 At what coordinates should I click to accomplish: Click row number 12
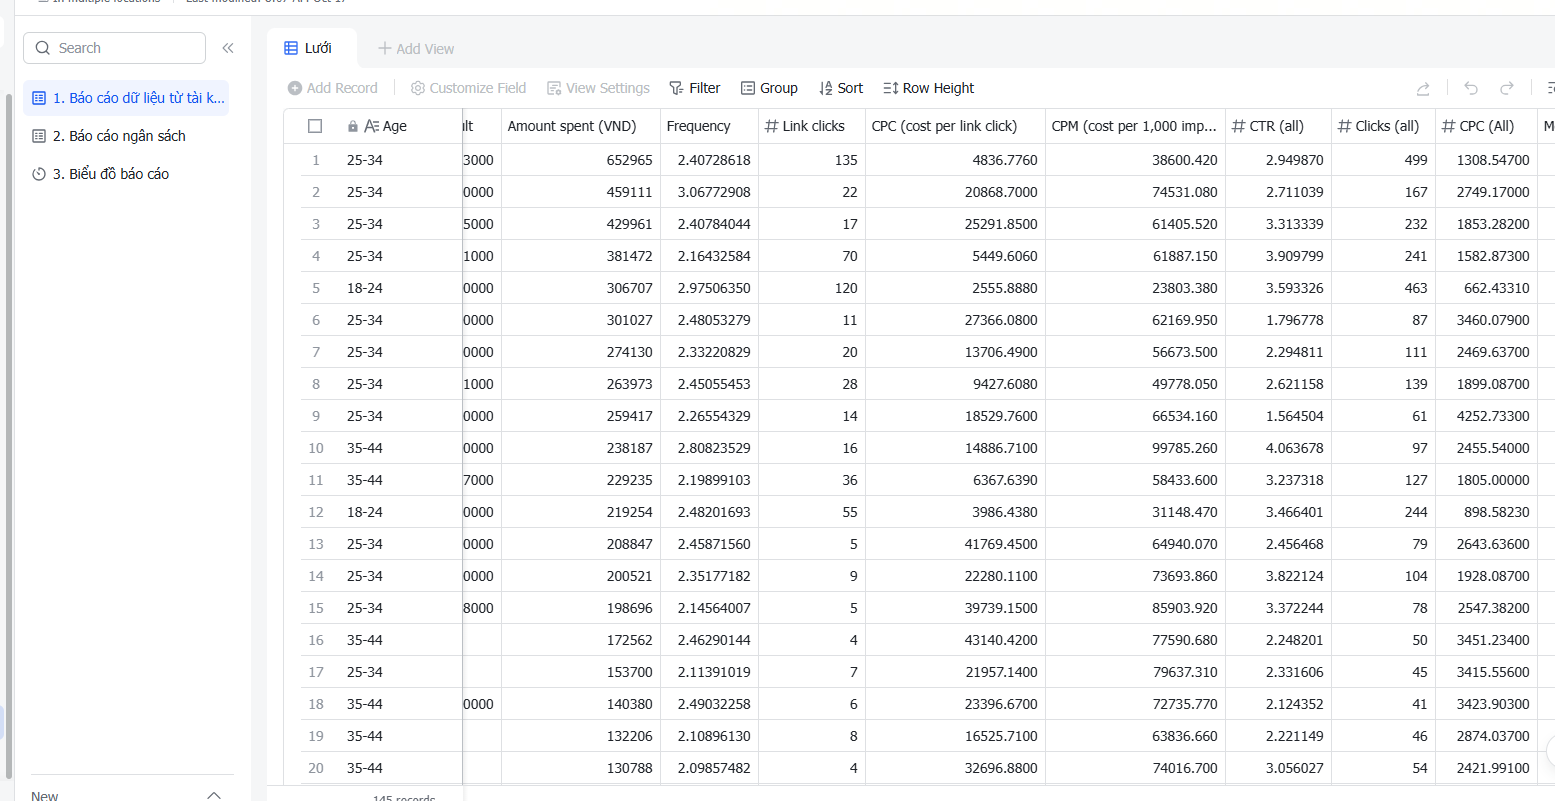click(x=316, y=512)
